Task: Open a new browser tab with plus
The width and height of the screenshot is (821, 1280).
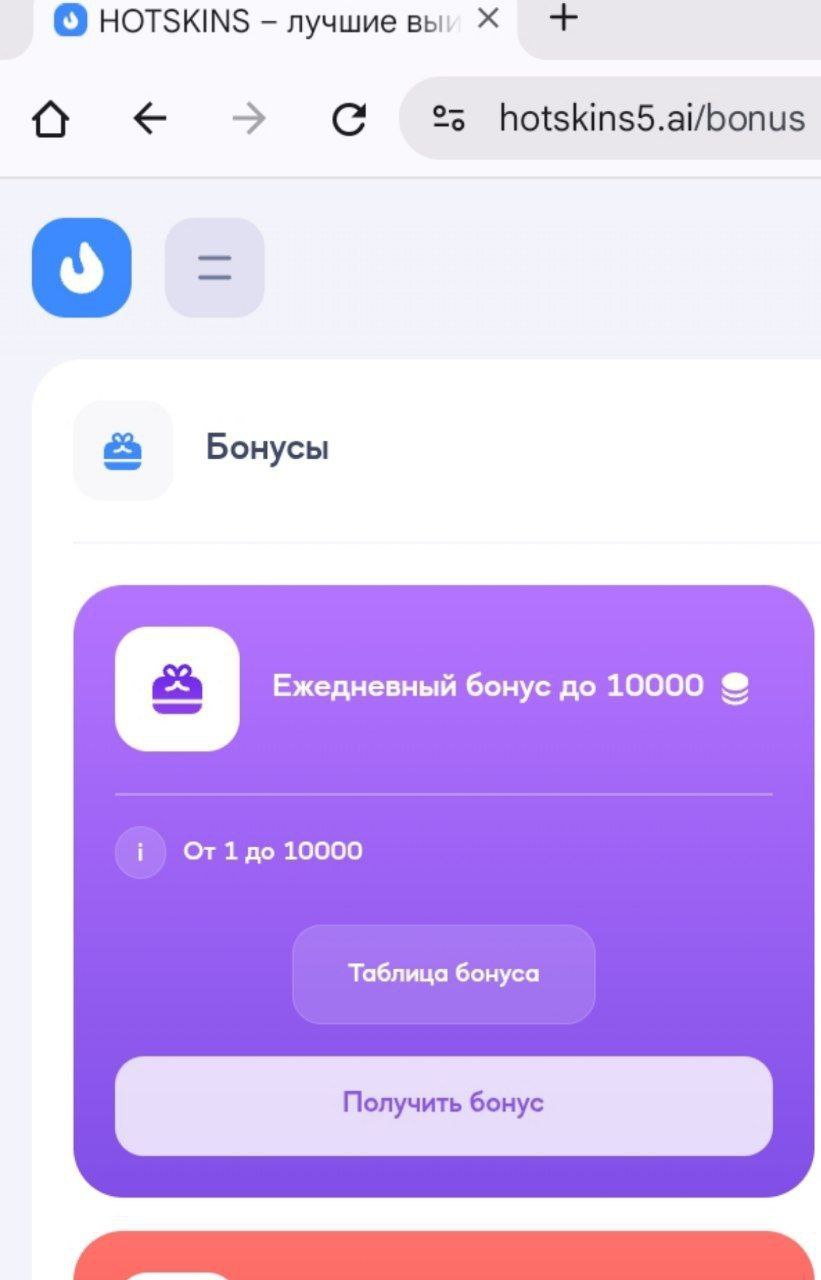Action: tap(565, 17)
